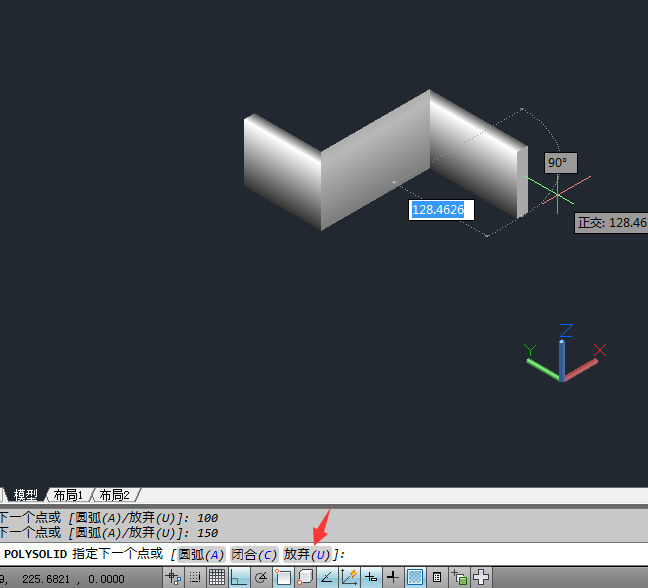Screen dimensions: 648x588
Task: Toggle Lineweight display icon
Action: pos(393,577)
